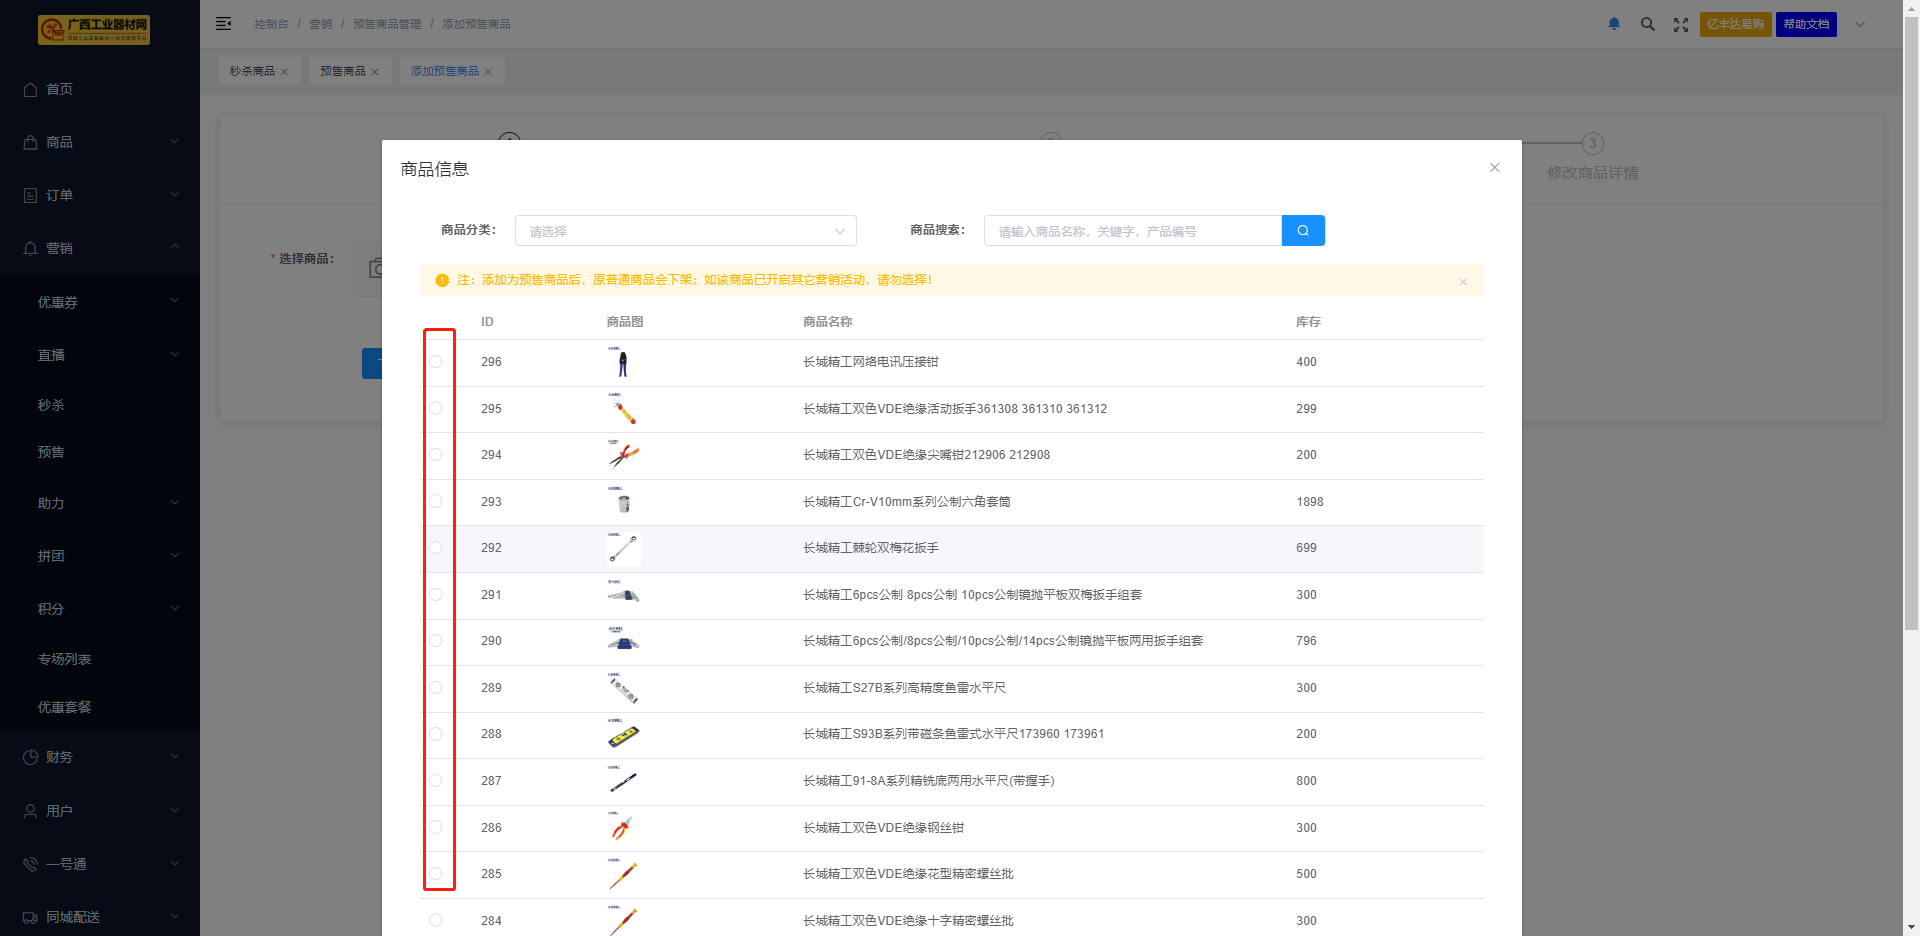Open 秒杀 in the sidebar

52,405
